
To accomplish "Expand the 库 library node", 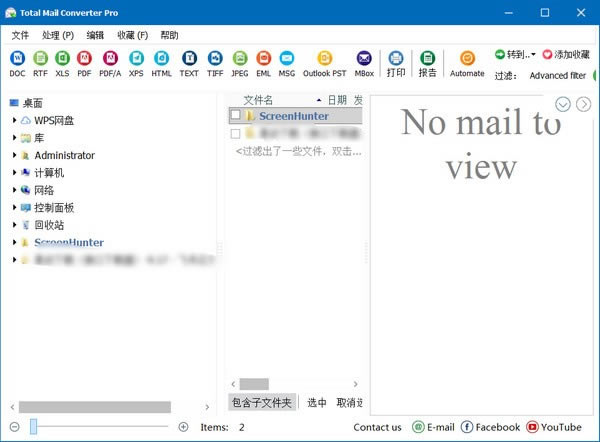I will click(15, 138).
